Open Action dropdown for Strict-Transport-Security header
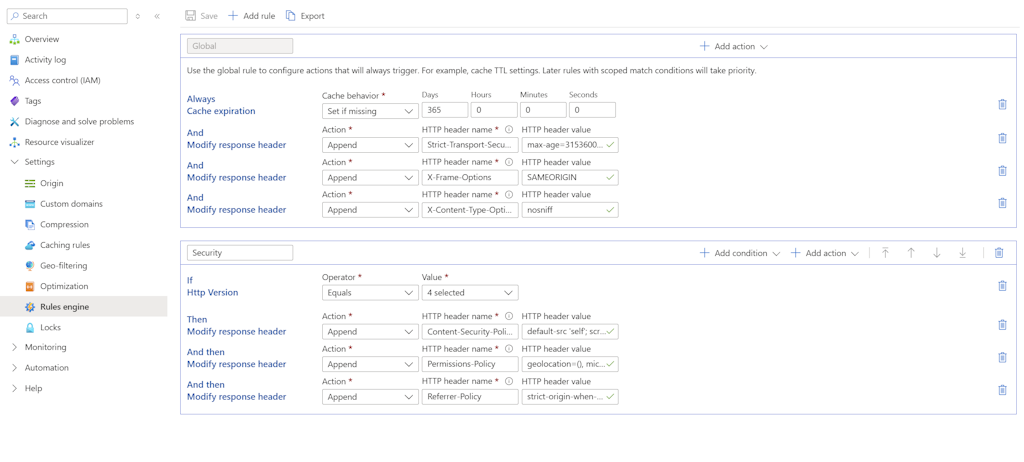 pyautogui.click(x=370, y=145)
